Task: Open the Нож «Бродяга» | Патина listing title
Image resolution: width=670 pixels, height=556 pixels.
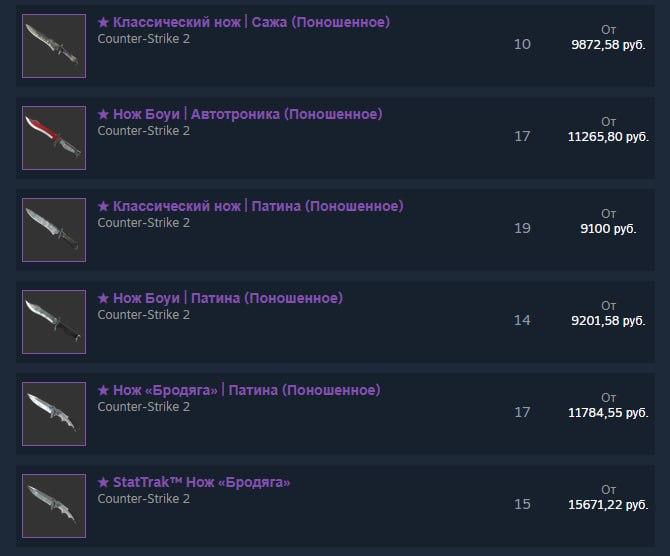Action: pos(239,390)
